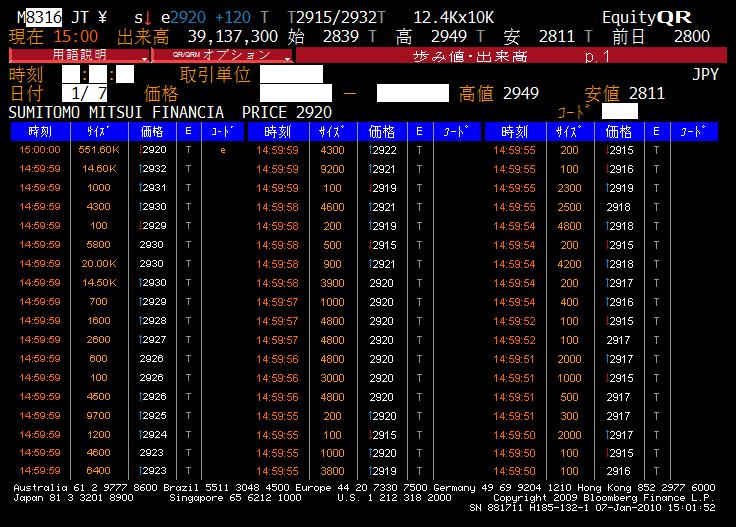This screenshot has height=527, width=736.
Task: Click the 14.50K size cell
Action: (x=99, y=283)
